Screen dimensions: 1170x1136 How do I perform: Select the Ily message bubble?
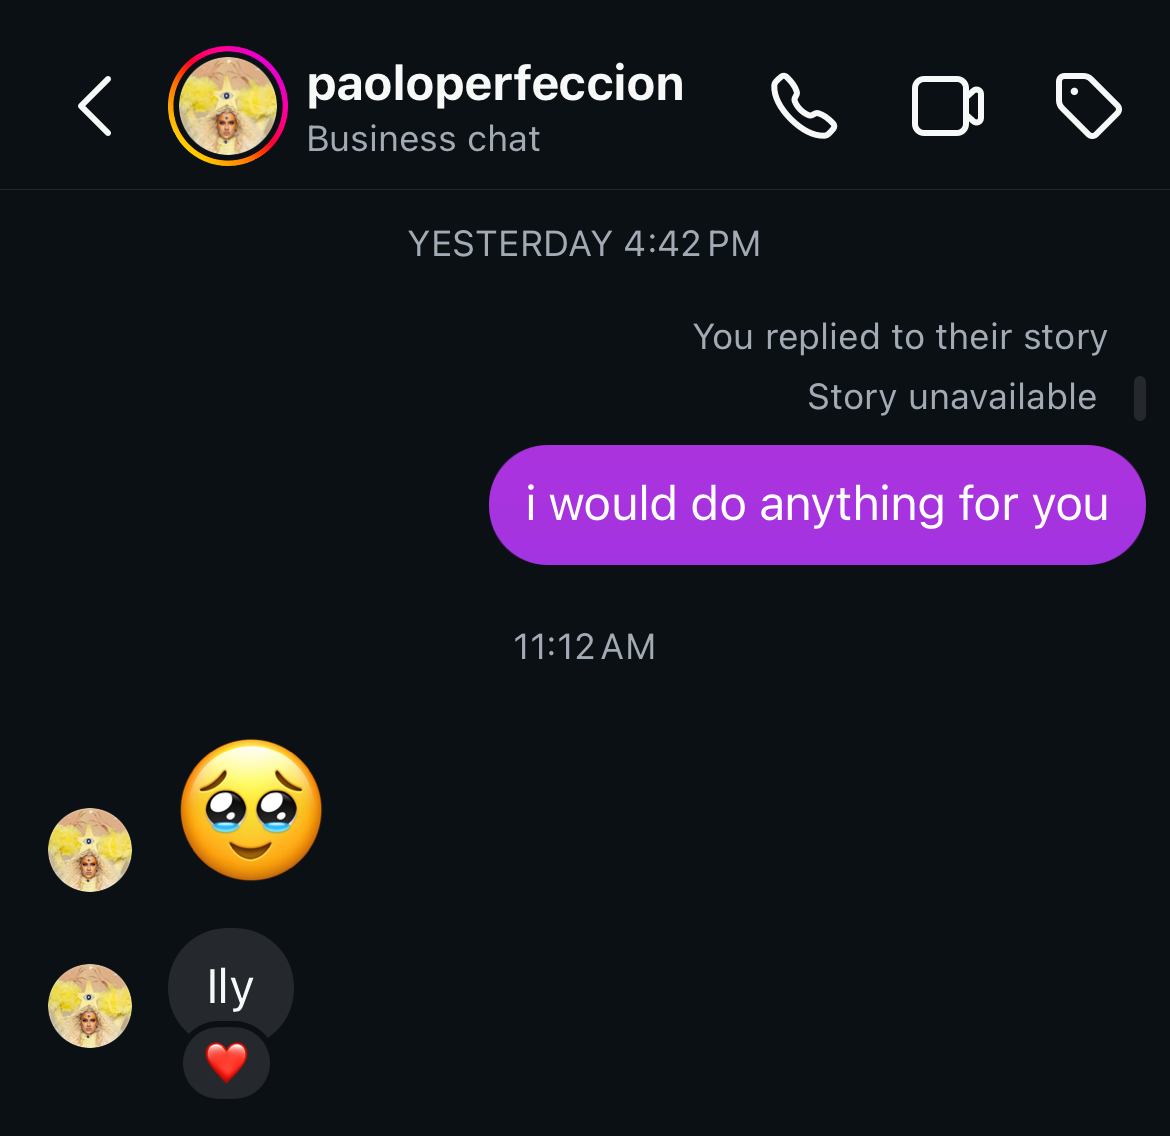[231, 987]
